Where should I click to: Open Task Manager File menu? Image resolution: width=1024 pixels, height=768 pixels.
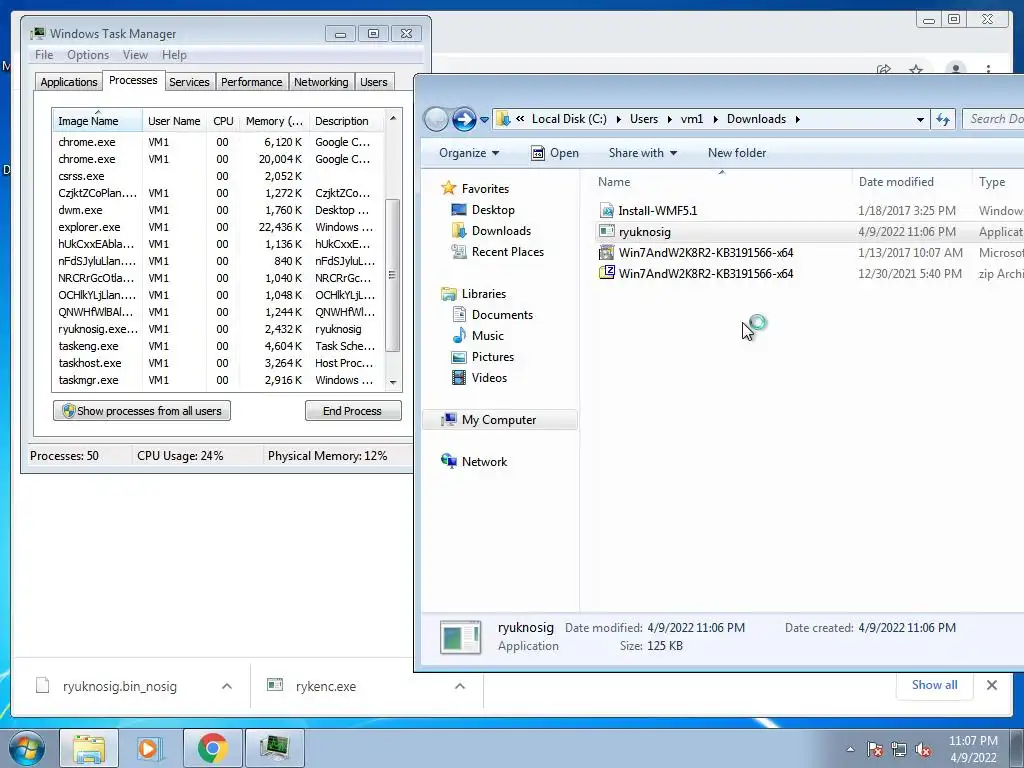point(44,55)
